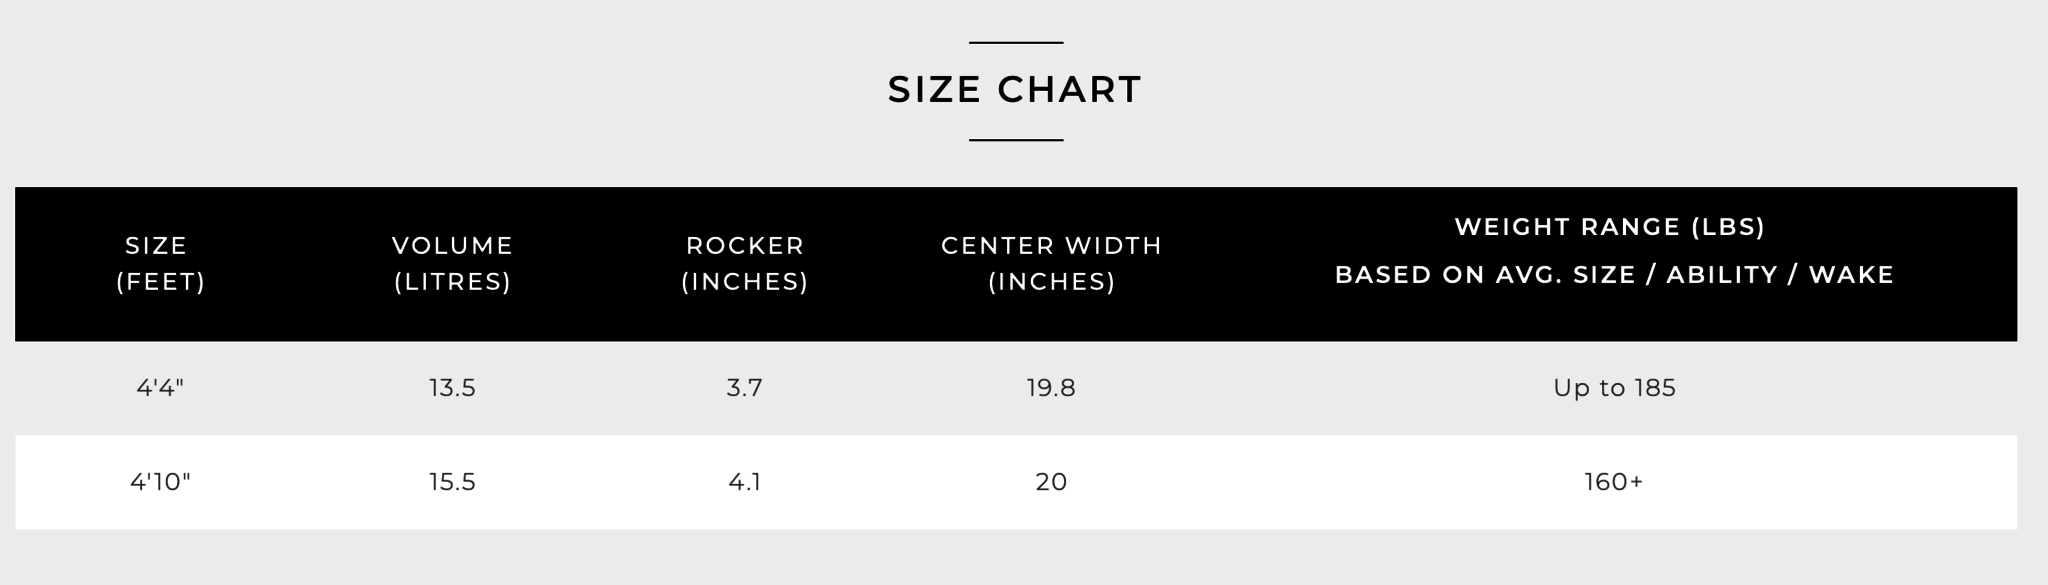Image resolution: width=2048 pixels, height=585 pixels.
Task: Click the 'Up to 185' weight range
Action: coord(1614,388)
